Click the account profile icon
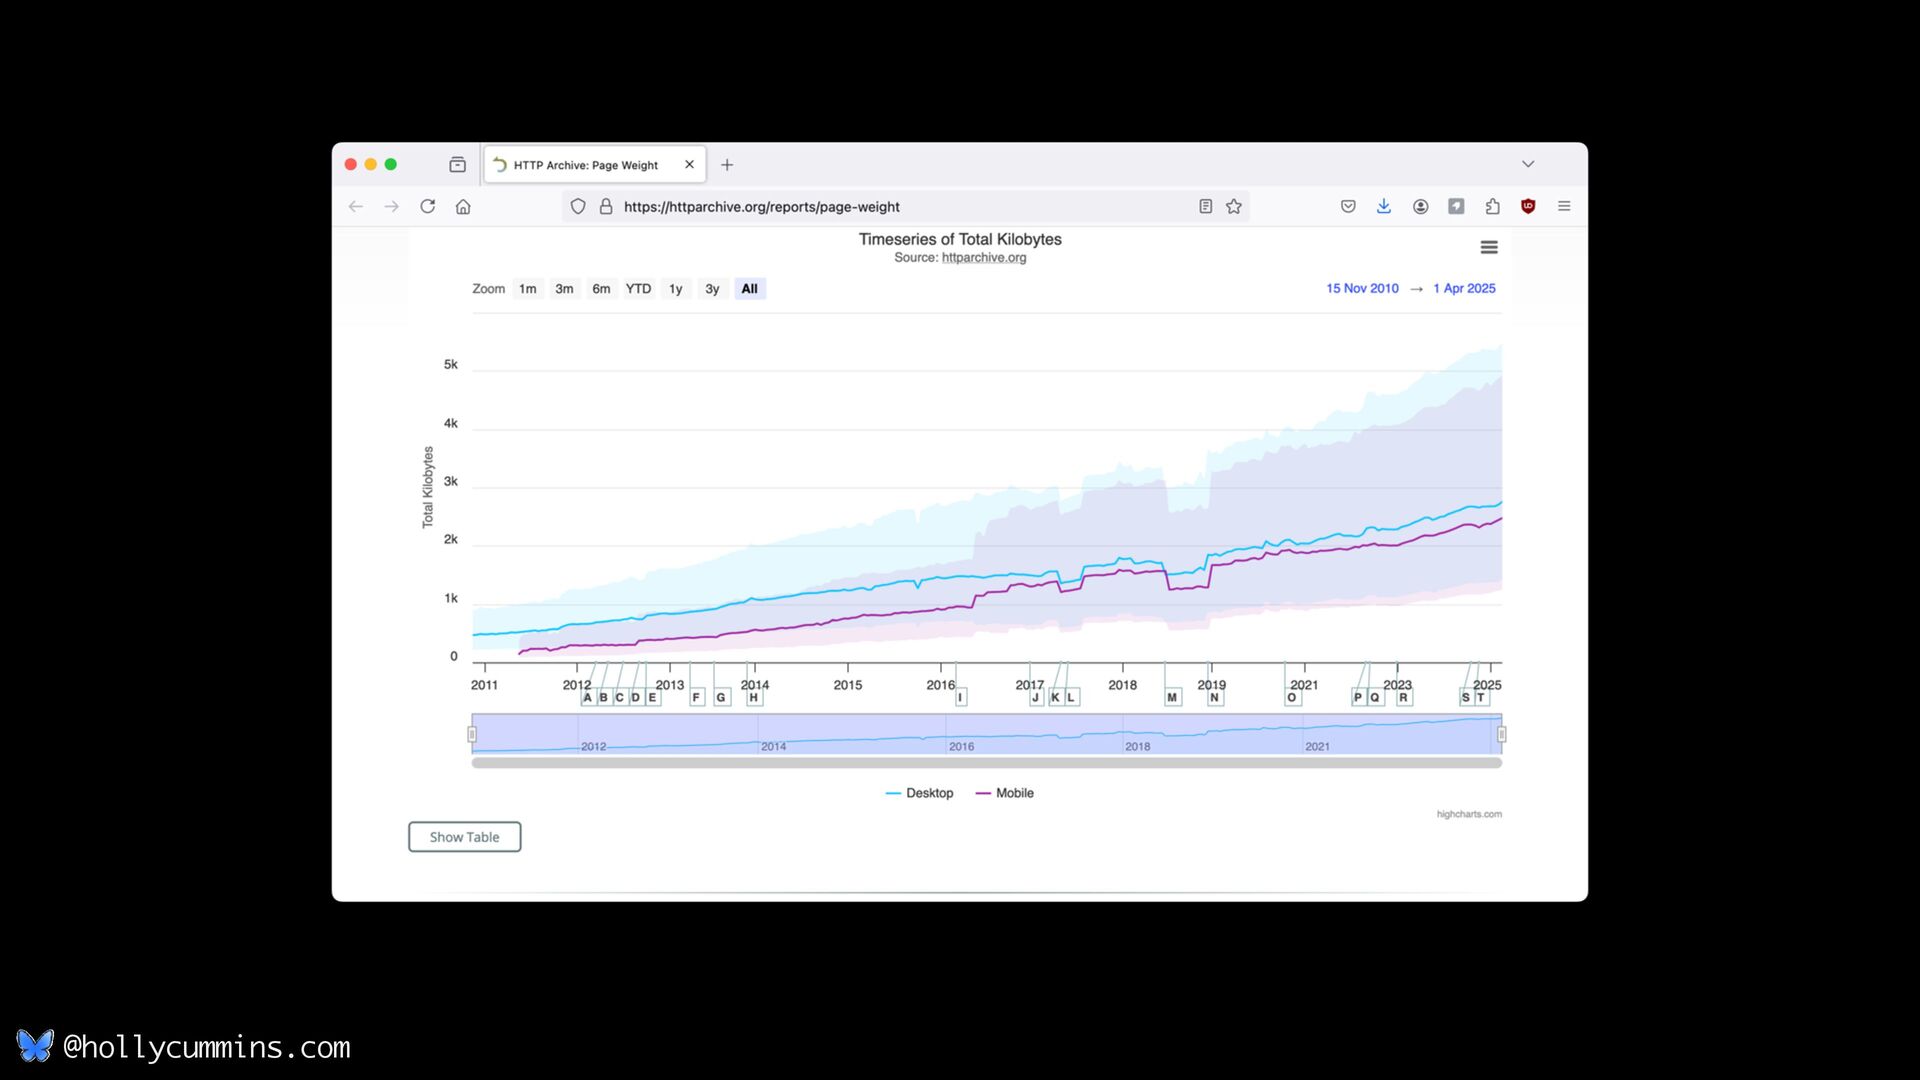The height and width of the screenshot is (1080, 1920). pos(1420,206)
